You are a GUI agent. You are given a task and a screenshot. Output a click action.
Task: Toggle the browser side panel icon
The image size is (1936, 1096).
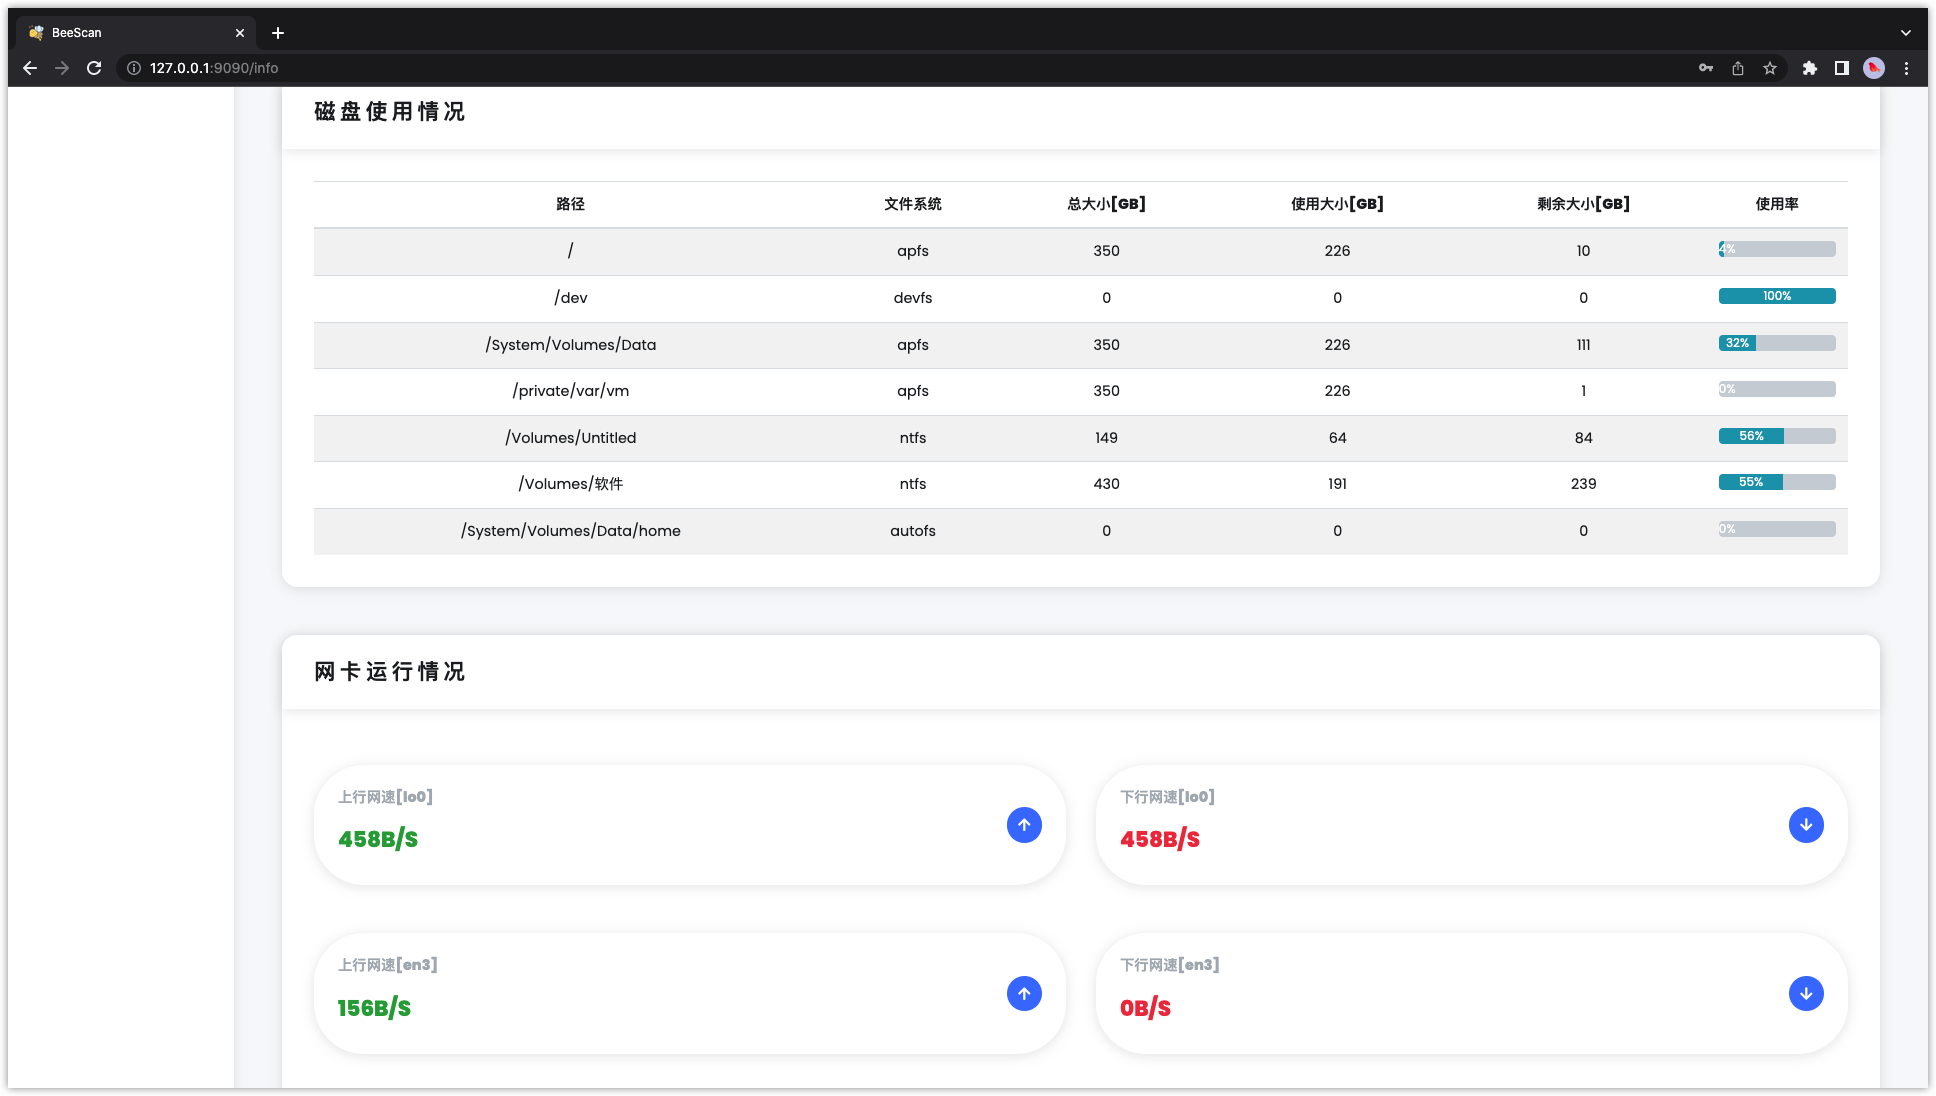tap(1841, 68)
